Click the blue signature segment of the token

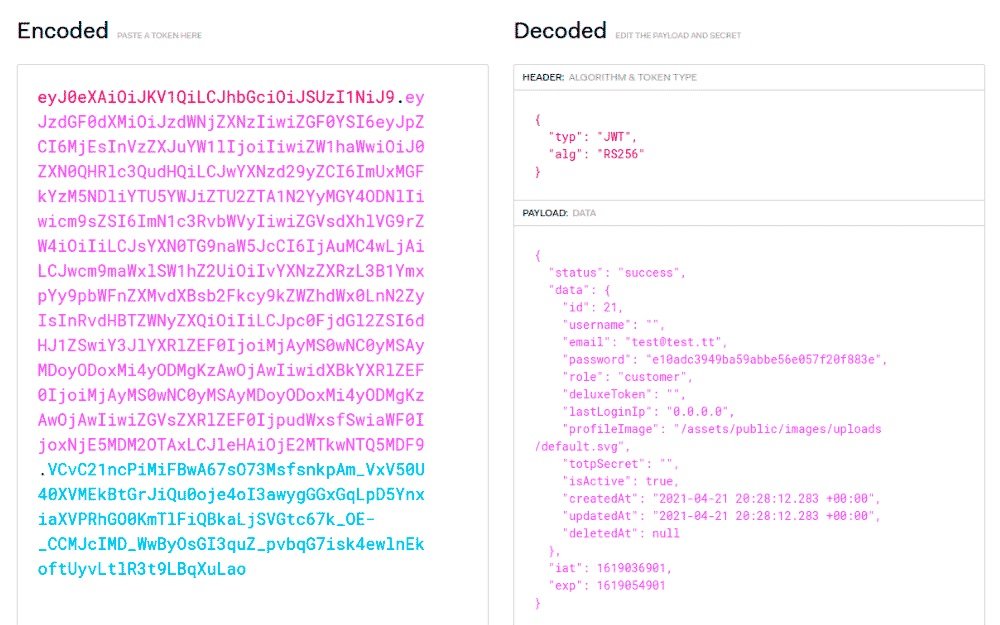click(231, 519)
